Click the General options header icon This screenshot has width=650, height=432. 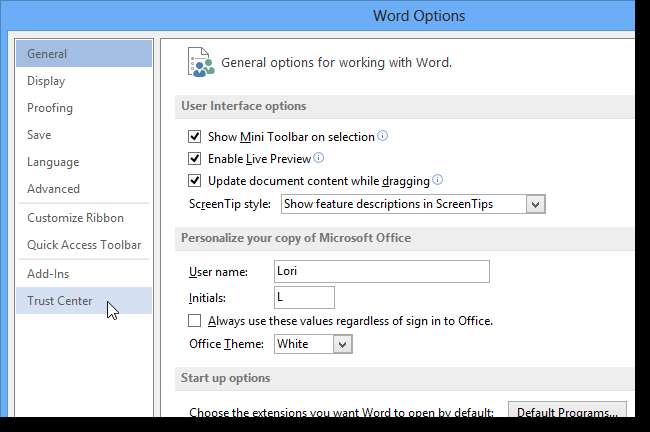pos(199,62)
